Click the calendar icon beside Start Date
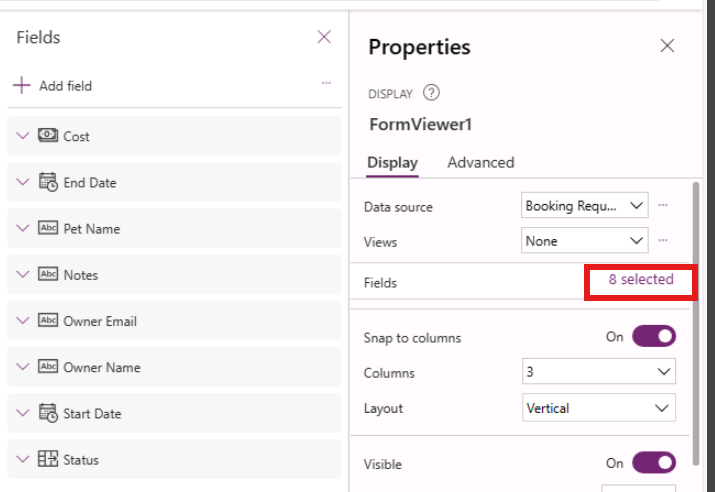The image size is (715, 492). 48,414
